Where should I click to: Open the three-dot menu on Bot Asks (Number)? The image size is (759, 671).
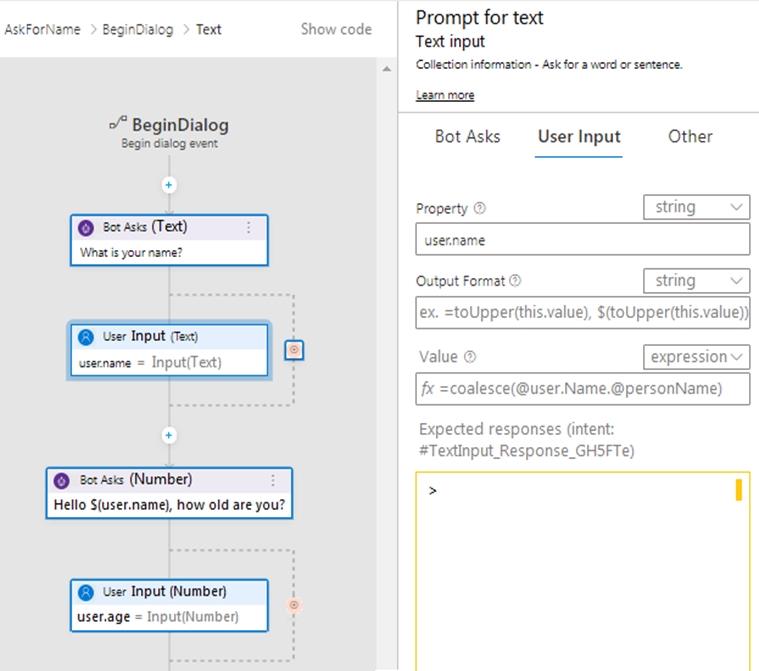pos(273,480)
